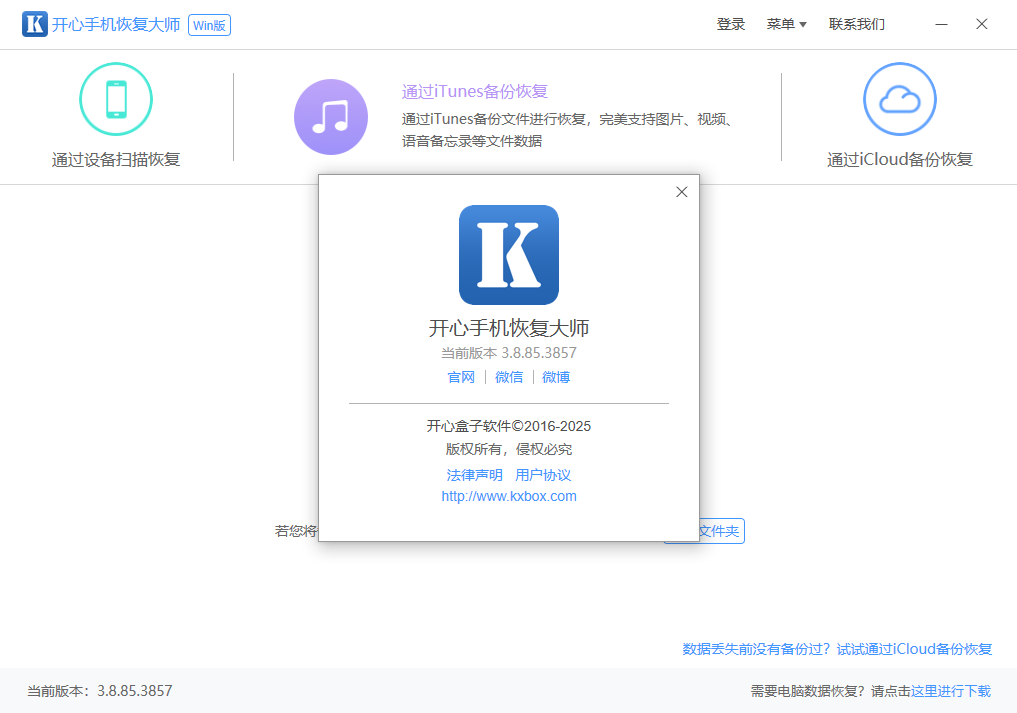Open 联系我们 contact us

(x=857, y=25)
